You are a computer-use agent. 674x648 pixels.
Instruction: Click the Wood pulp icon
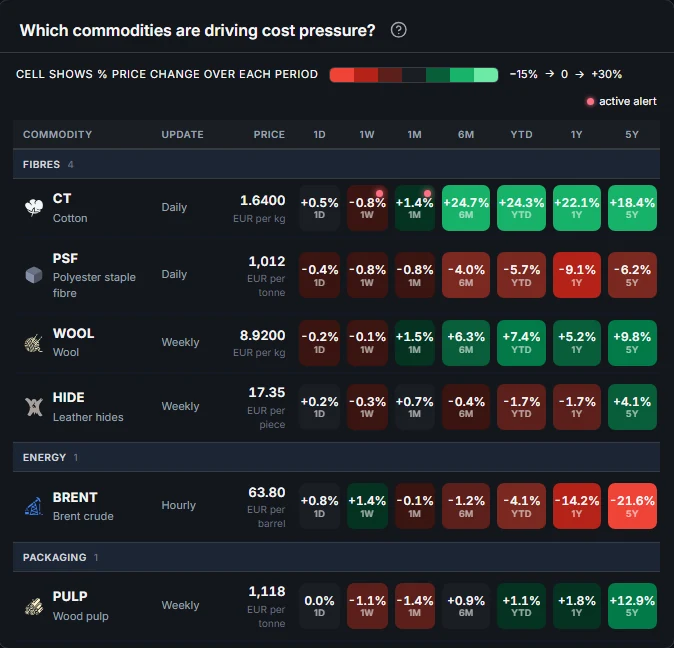(x=34, y=606)
